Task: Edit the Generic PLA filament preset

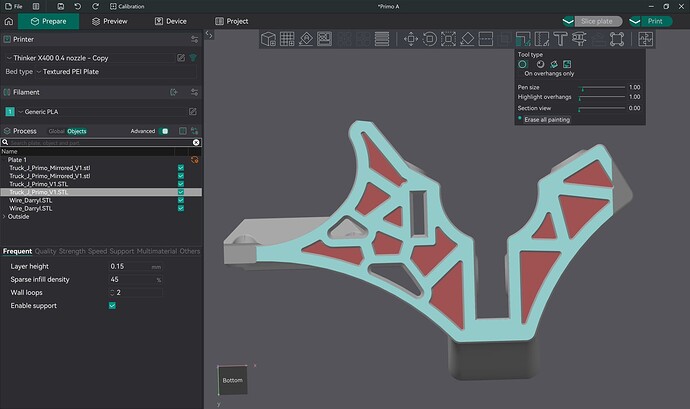Action: point(192,111)
